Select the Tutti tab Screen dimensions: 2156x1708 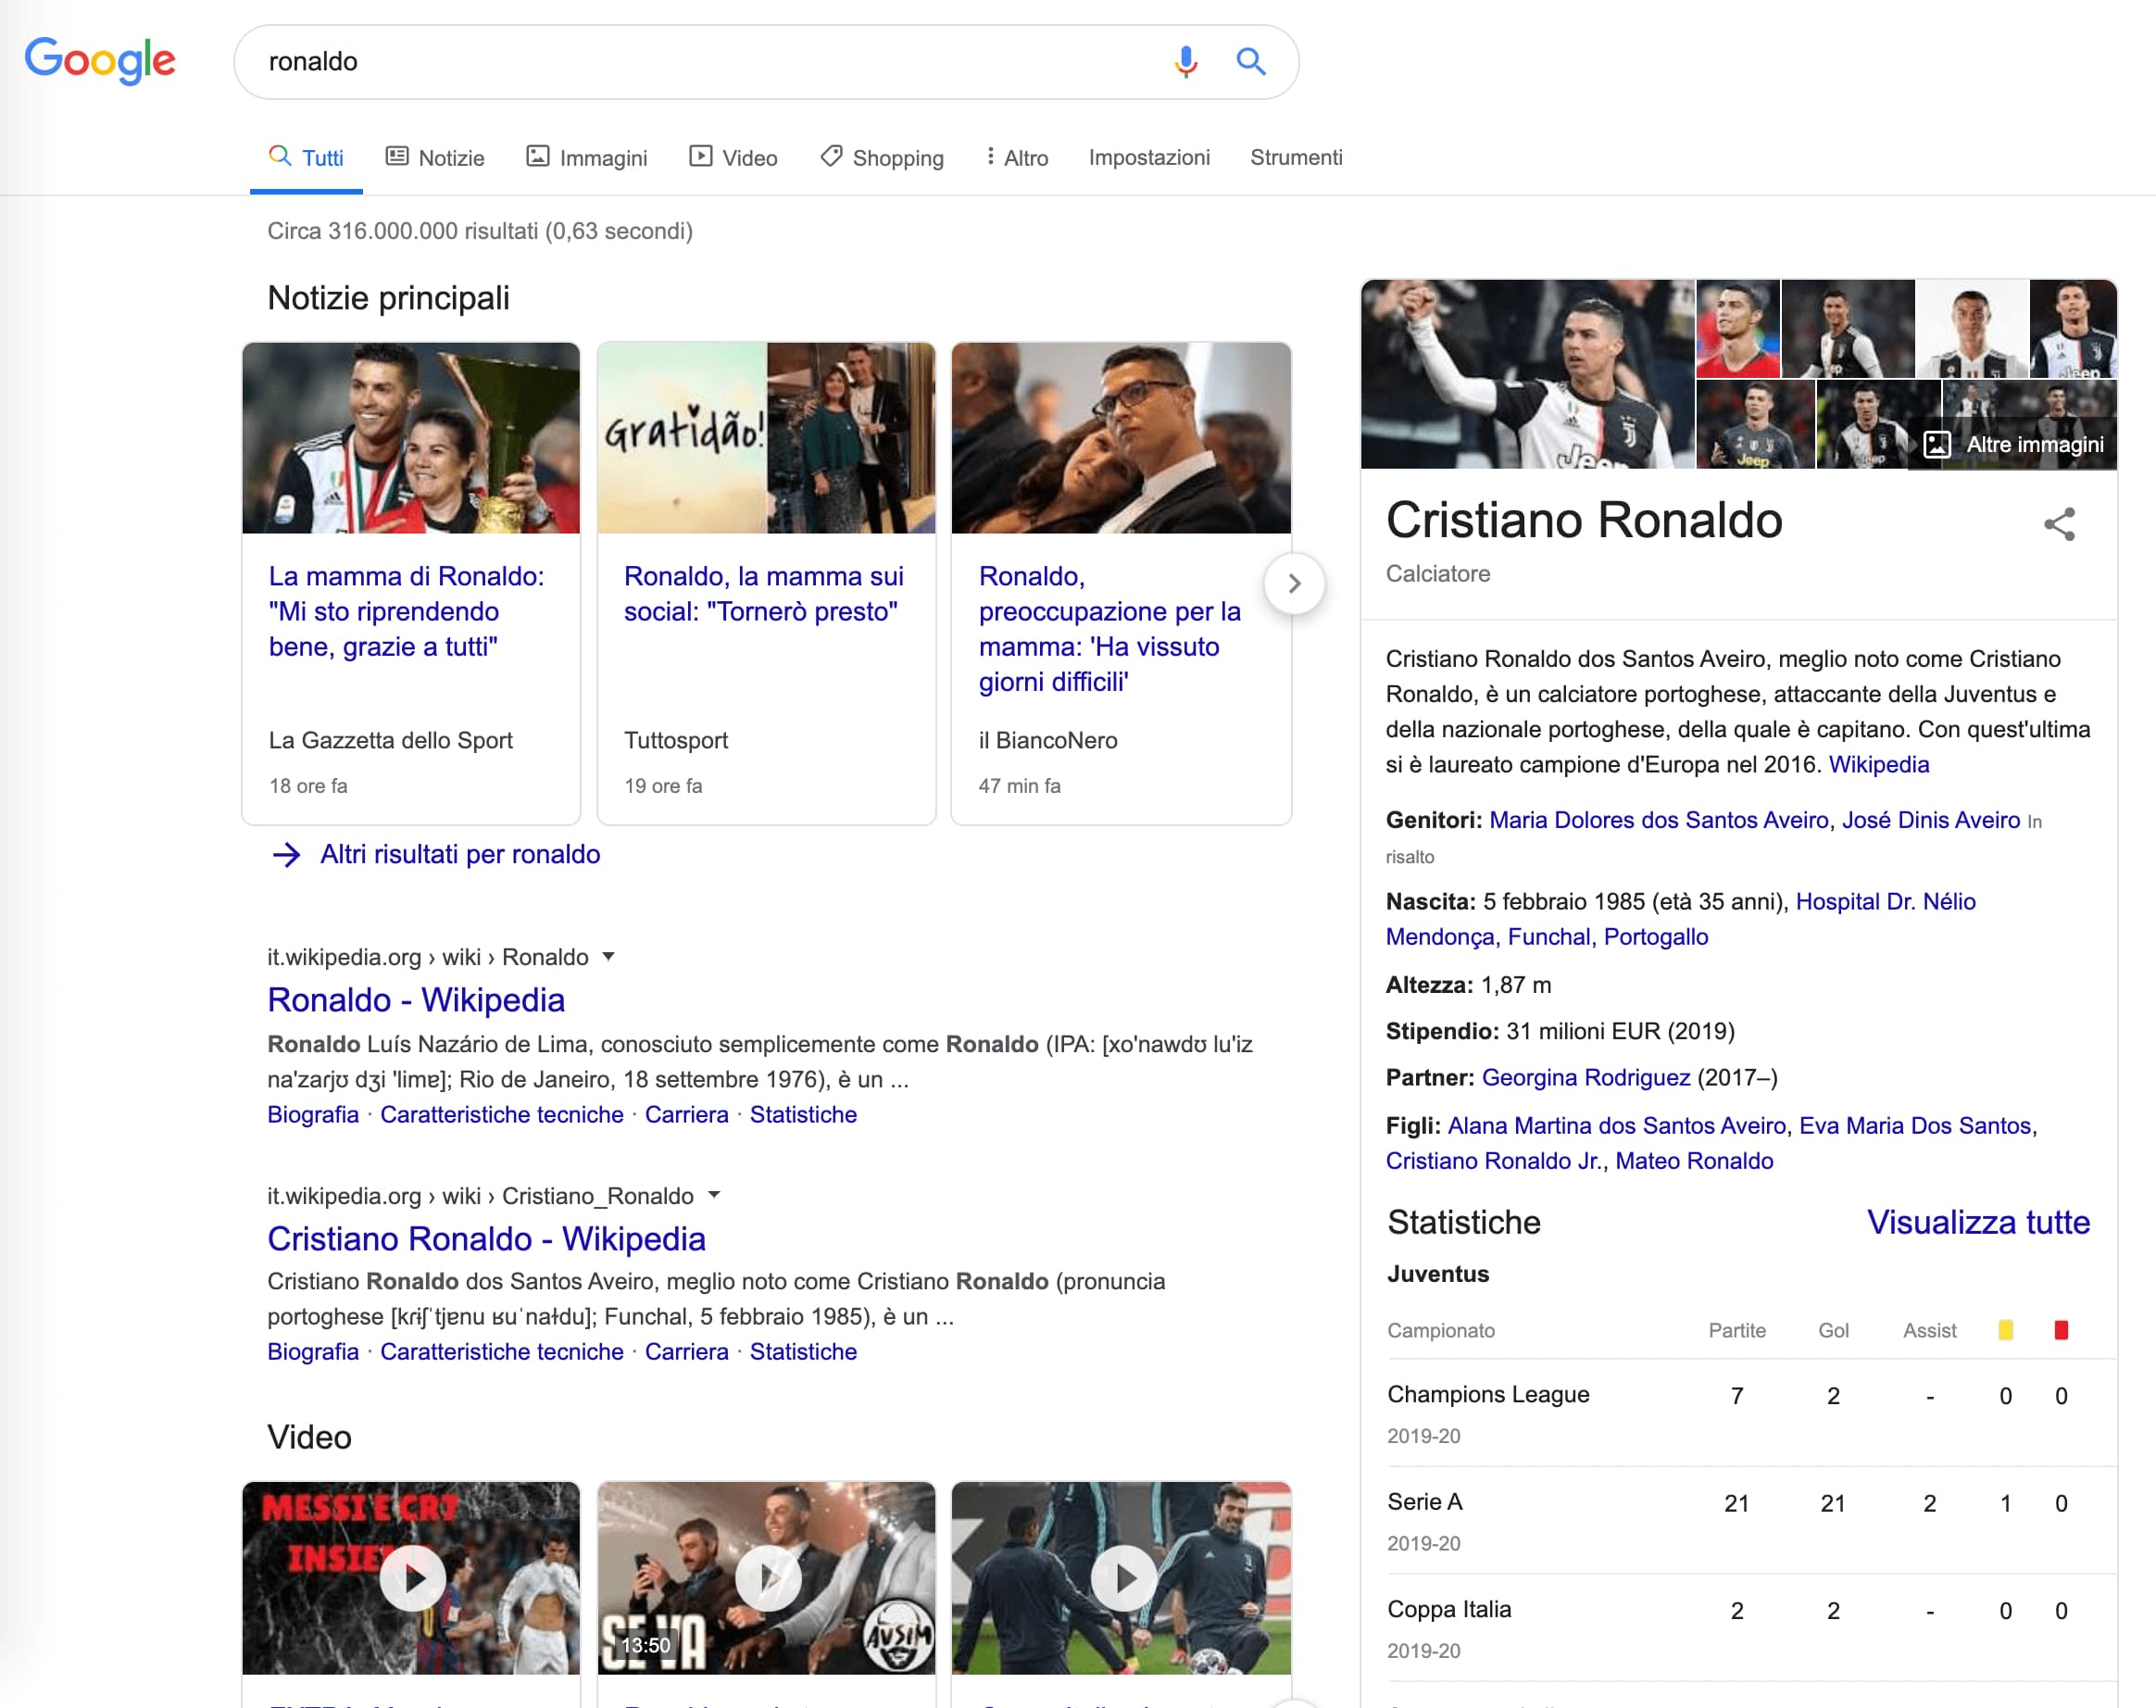306,158
